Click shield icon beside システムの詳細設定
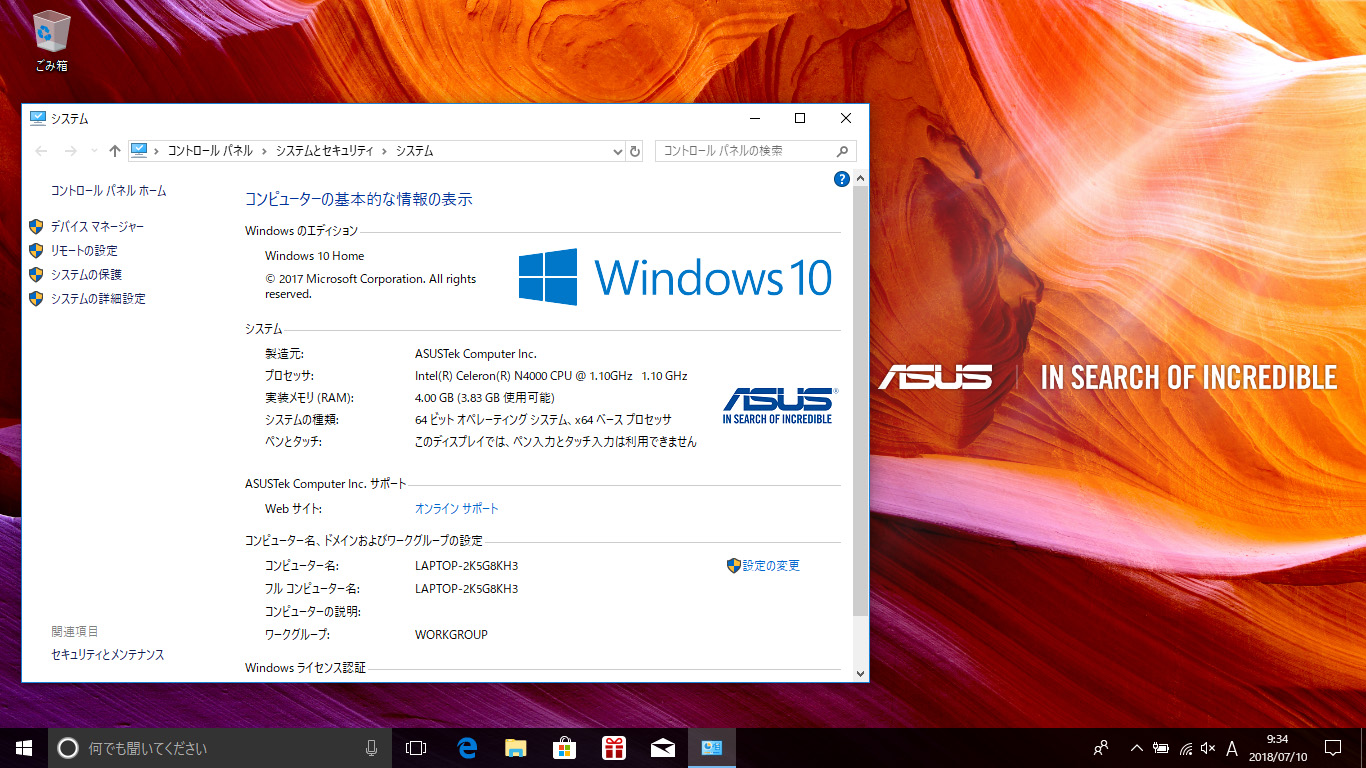Image resolution: width=1366 pixels, height=768 pixels. click(x=36, y=299)
